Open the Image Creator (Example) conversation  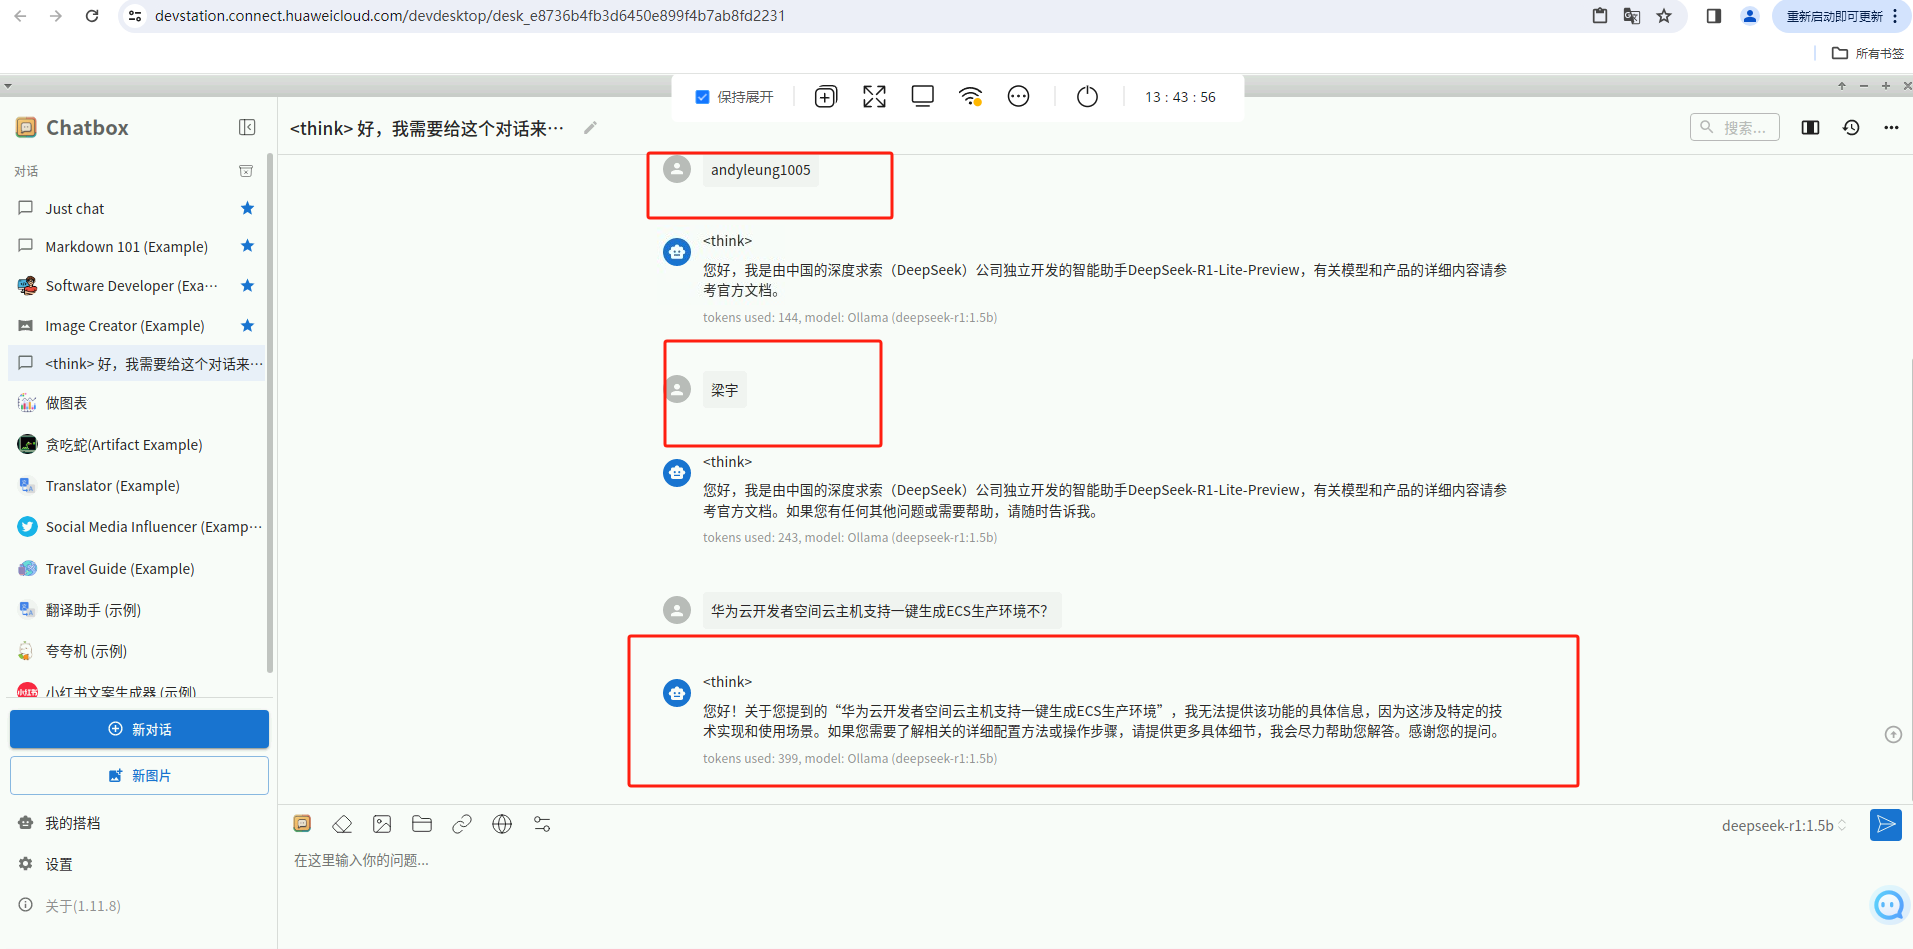coord(137,326)
